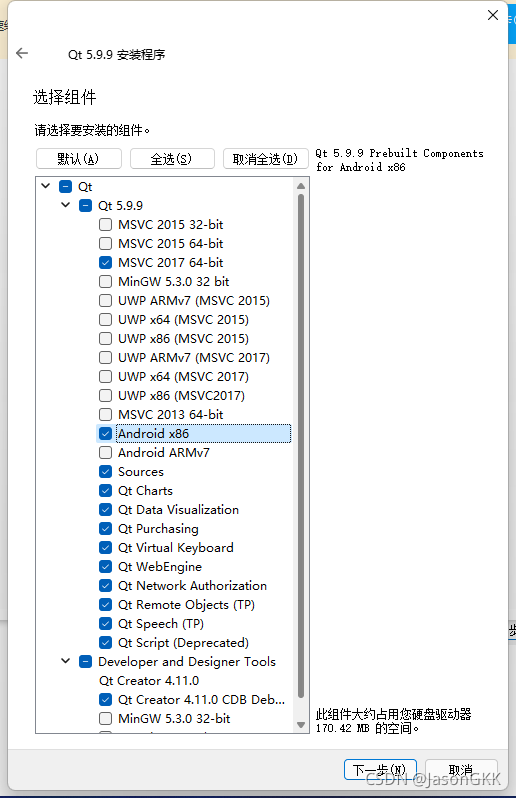Uncheck Qt Data Visualization
This screenshot has width=516, height=798.
click(x=105, y=509)
